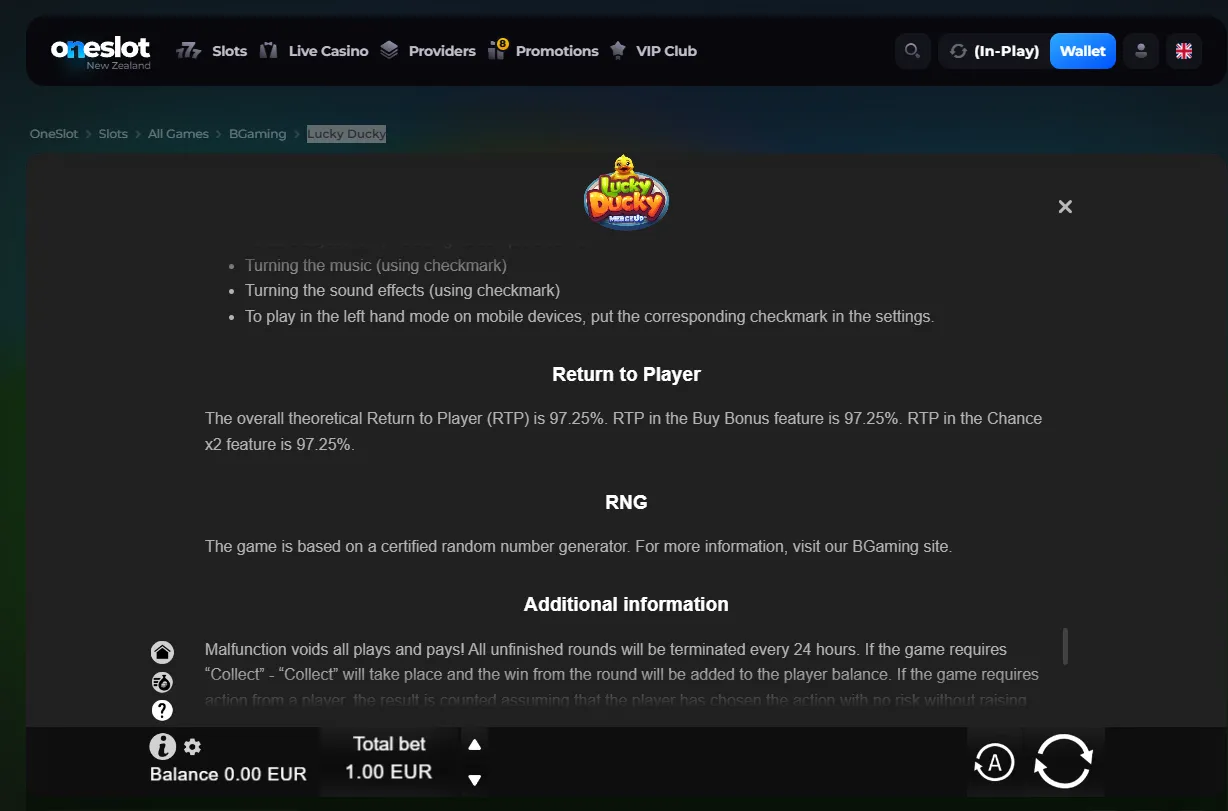Open the search magnifier in header
Screen dimensions: 1228x811
click(912, 51)
